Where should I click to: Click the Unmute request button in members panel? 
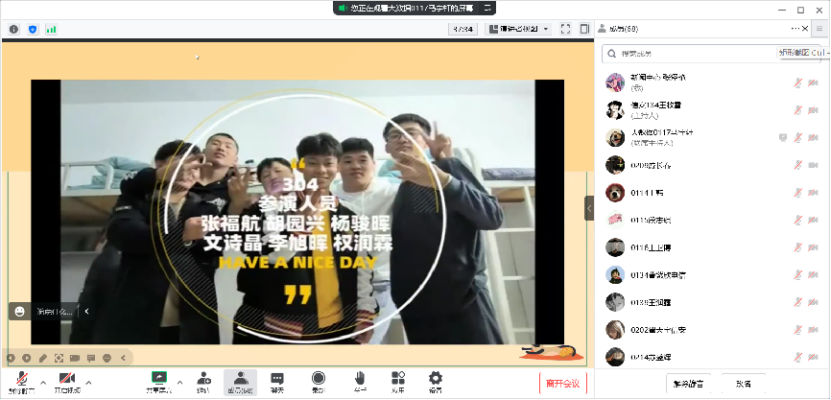pos(687,382)
